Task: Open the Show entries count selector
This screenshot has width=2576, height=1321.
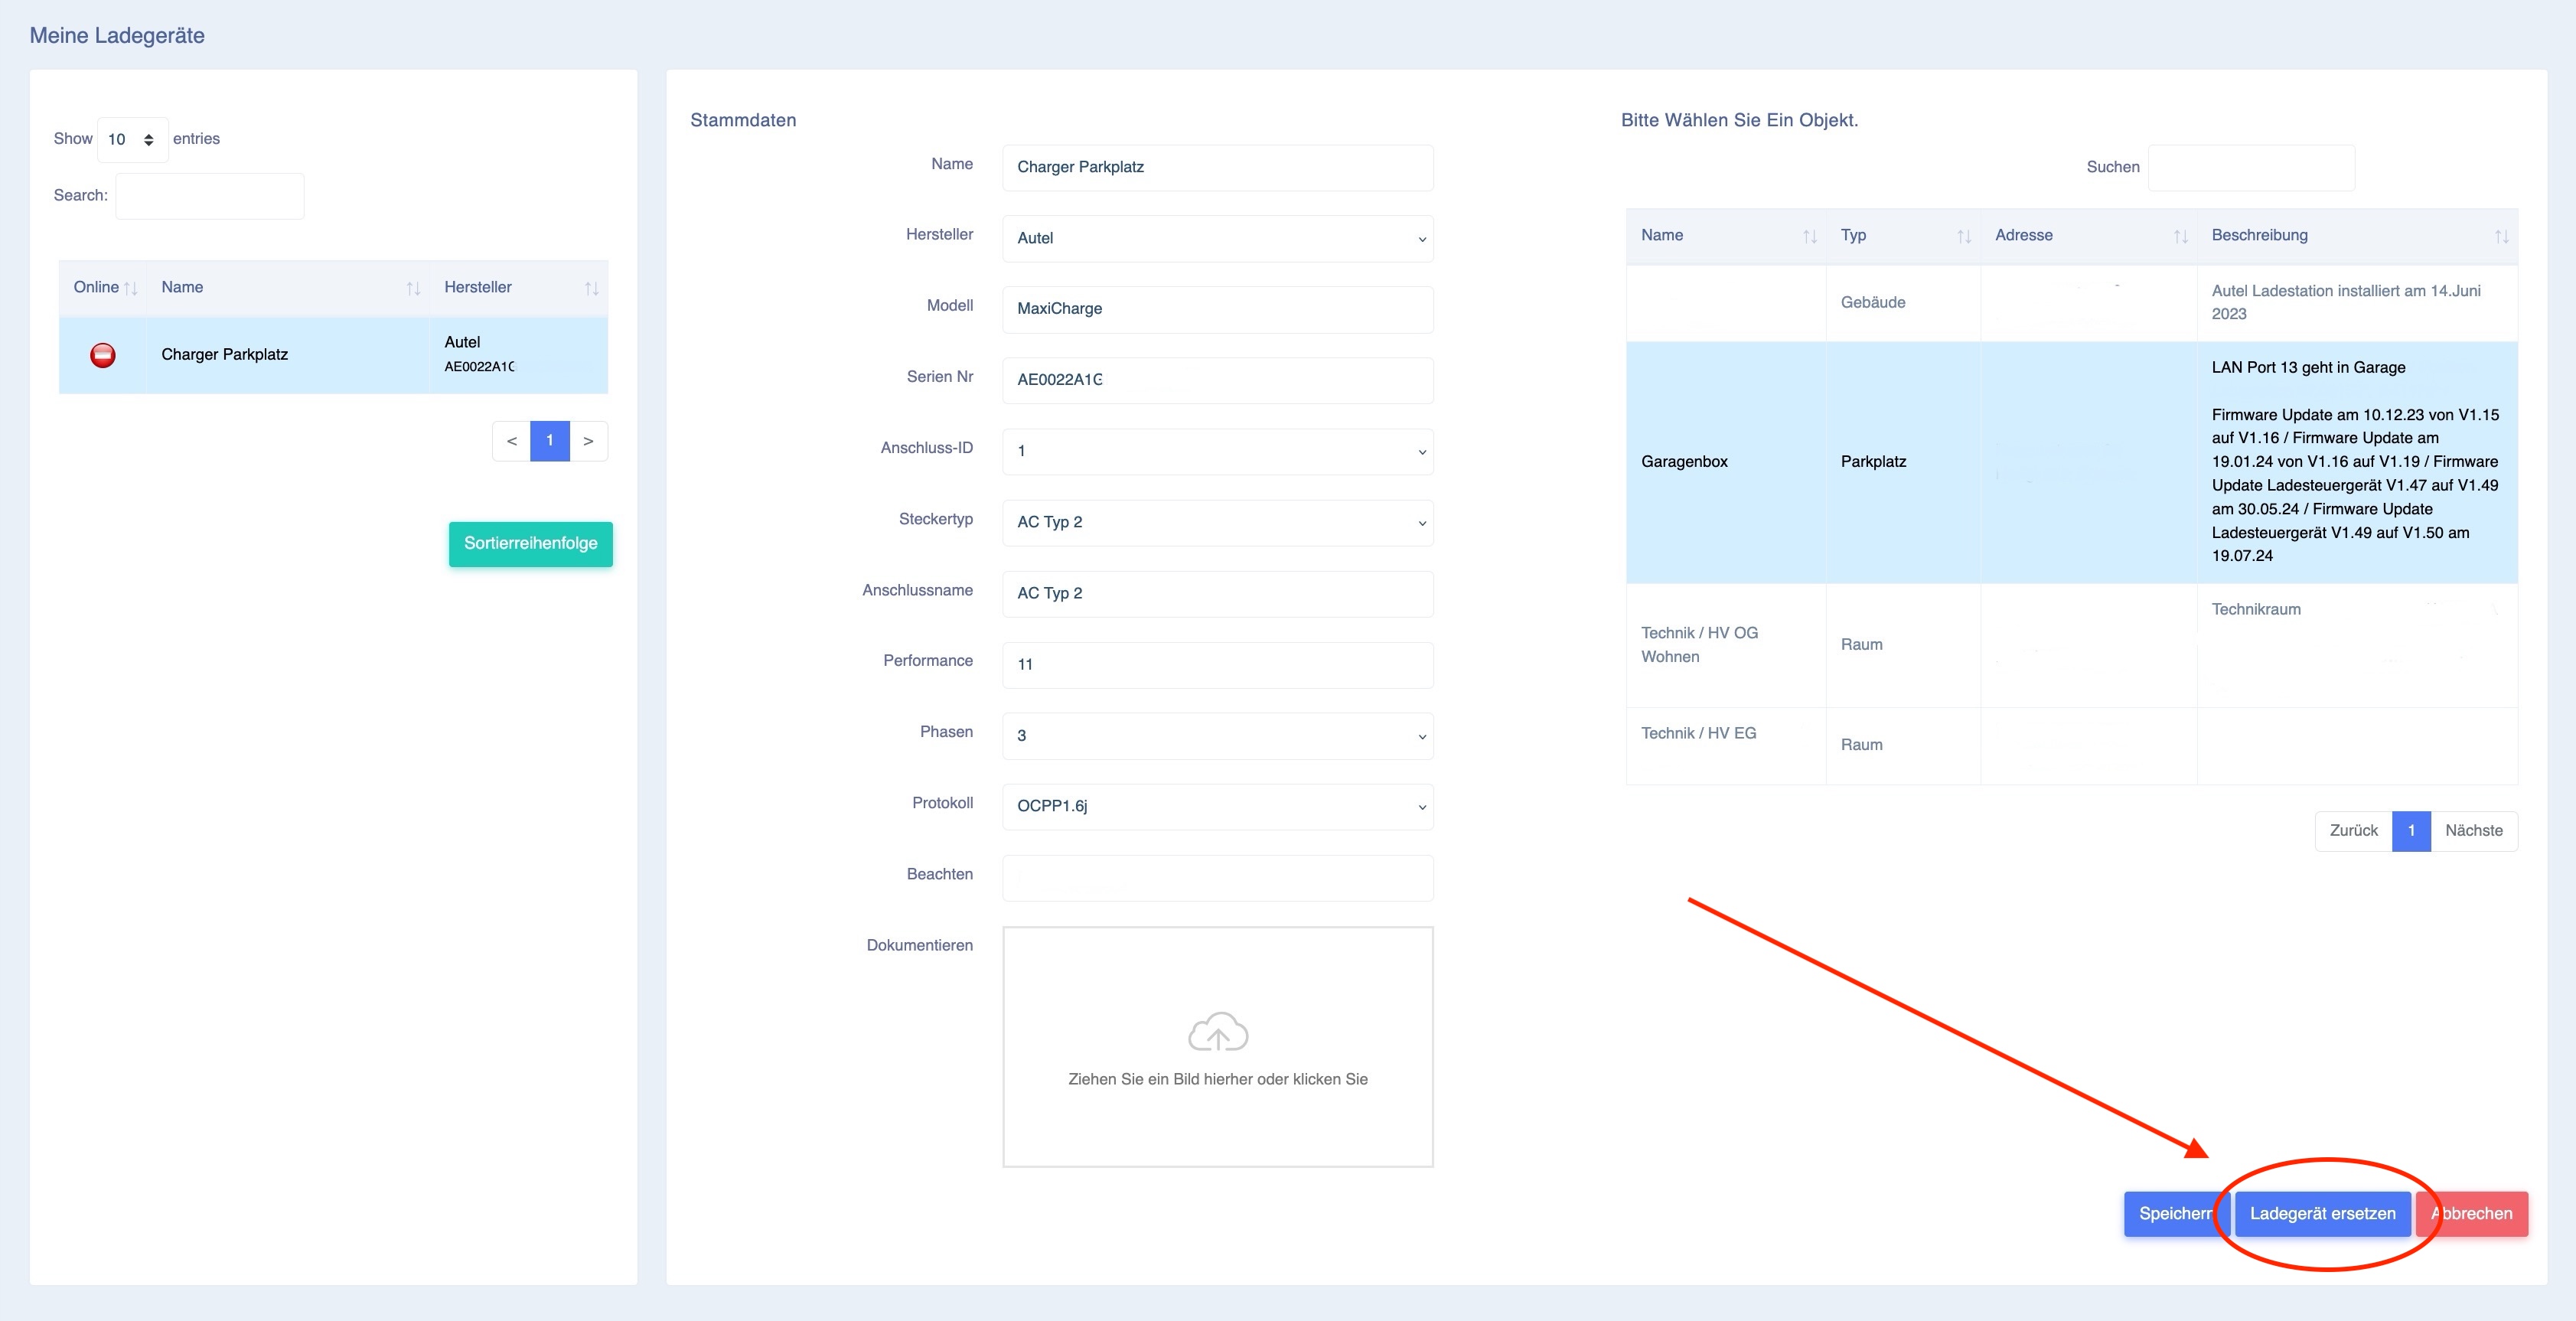Action: pos(132,140)
